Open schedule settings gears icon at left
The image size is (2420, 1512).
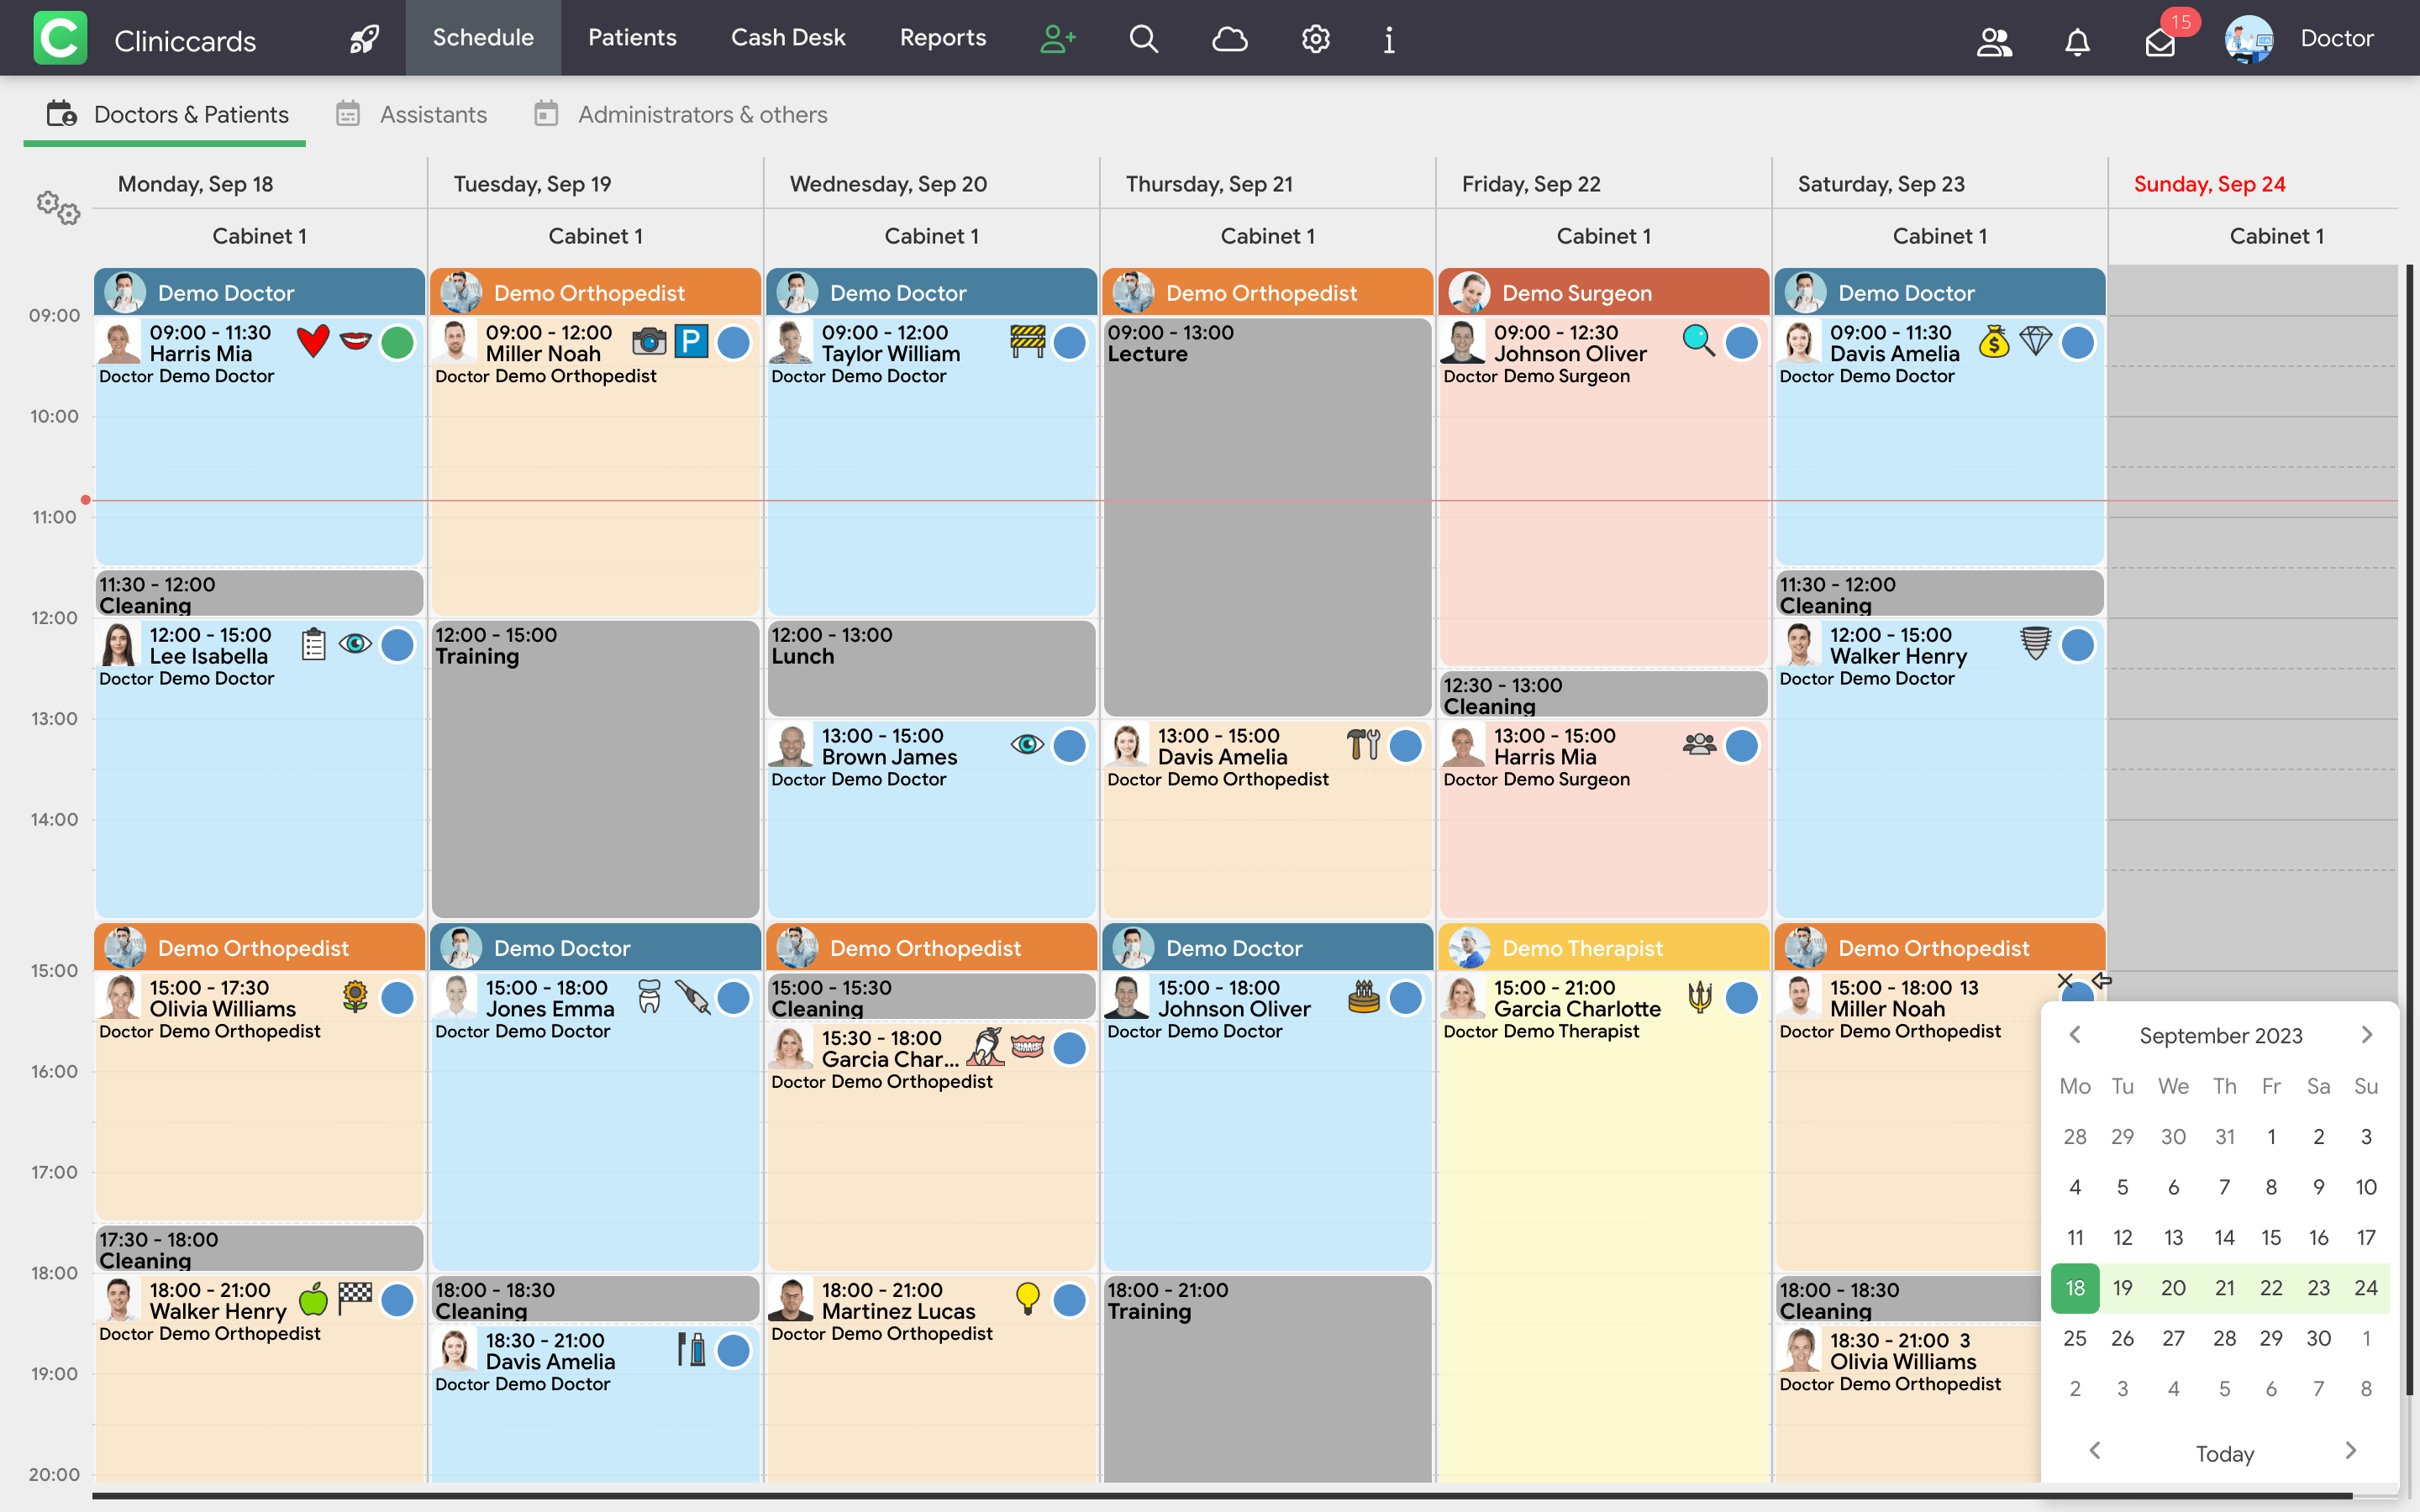pos(58,208)
